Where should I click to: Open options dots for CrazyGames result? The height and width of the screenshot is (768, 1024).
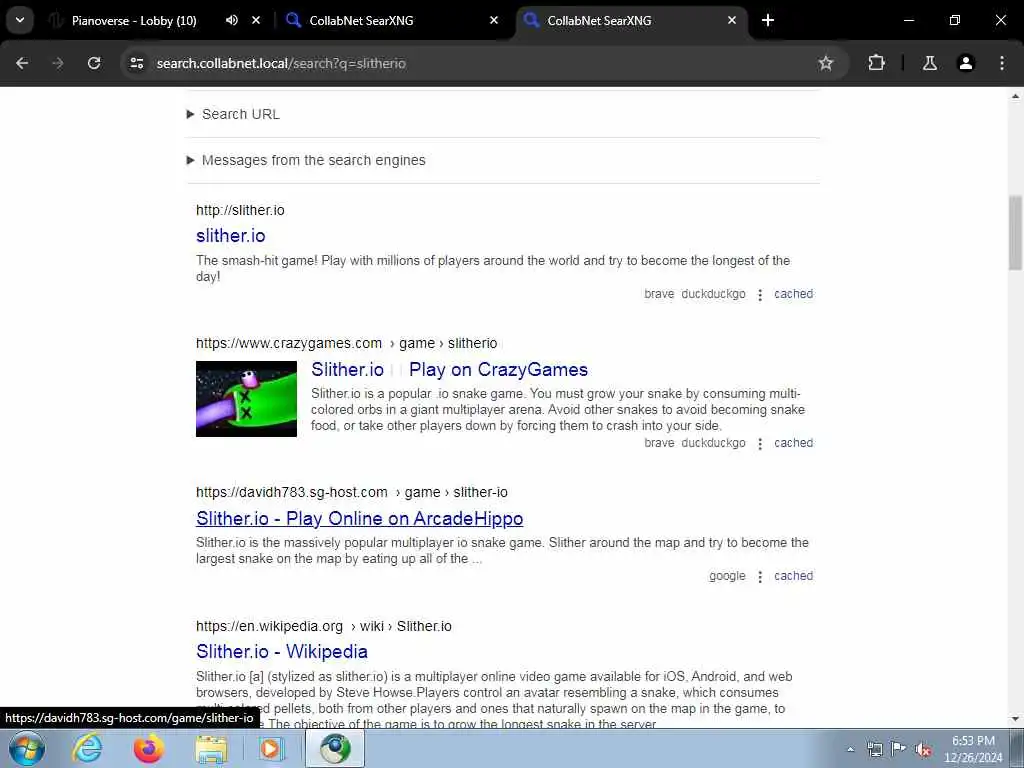760,443
